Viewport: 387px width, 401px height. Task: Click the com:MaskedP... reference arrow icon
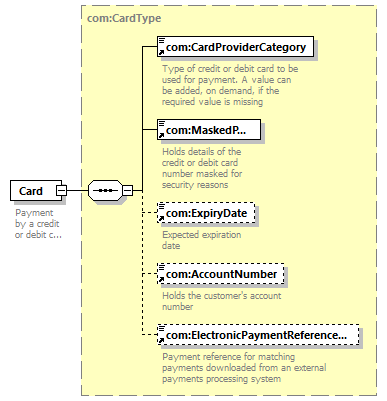coord(161,135)
